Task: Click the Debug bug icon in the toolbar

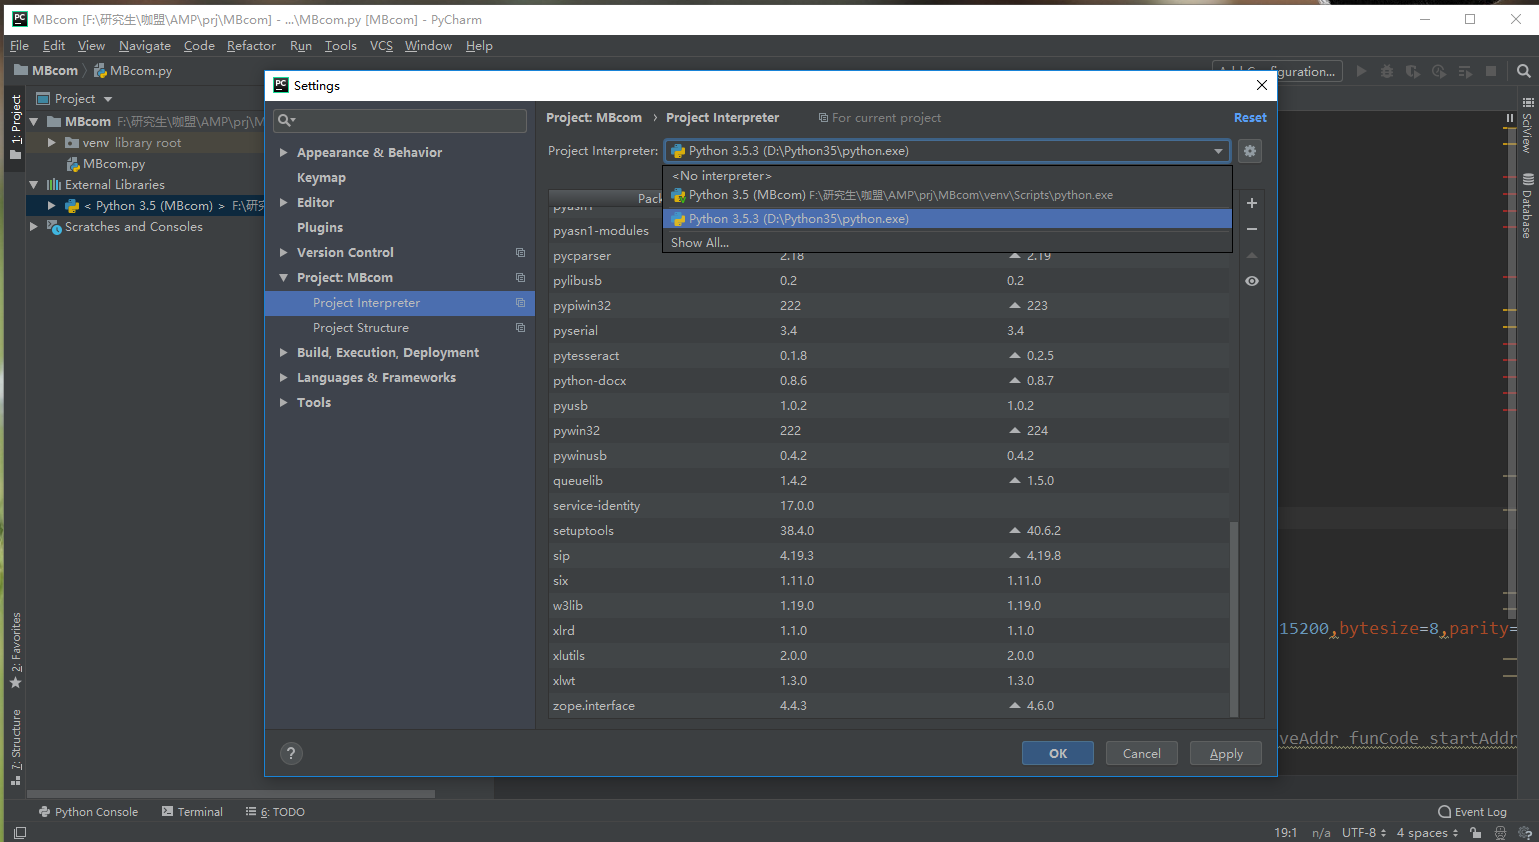Action: pos(1386,71)
